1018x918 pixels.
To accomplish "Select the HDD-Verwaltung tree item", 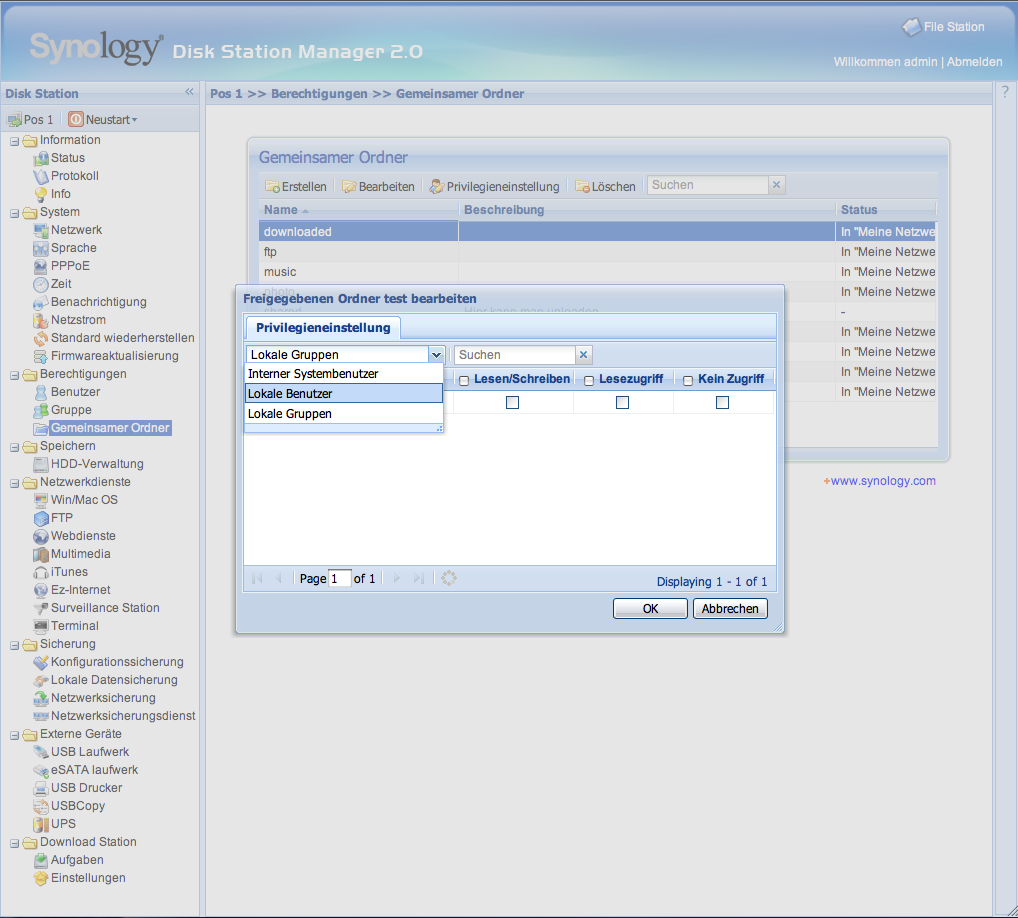I will [x=97, y=464].
